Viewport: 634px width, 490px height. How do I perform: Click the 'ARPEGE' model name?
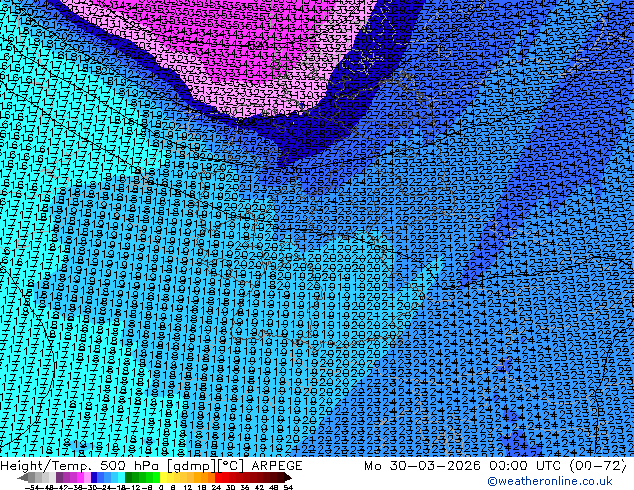tap(277, 466)
